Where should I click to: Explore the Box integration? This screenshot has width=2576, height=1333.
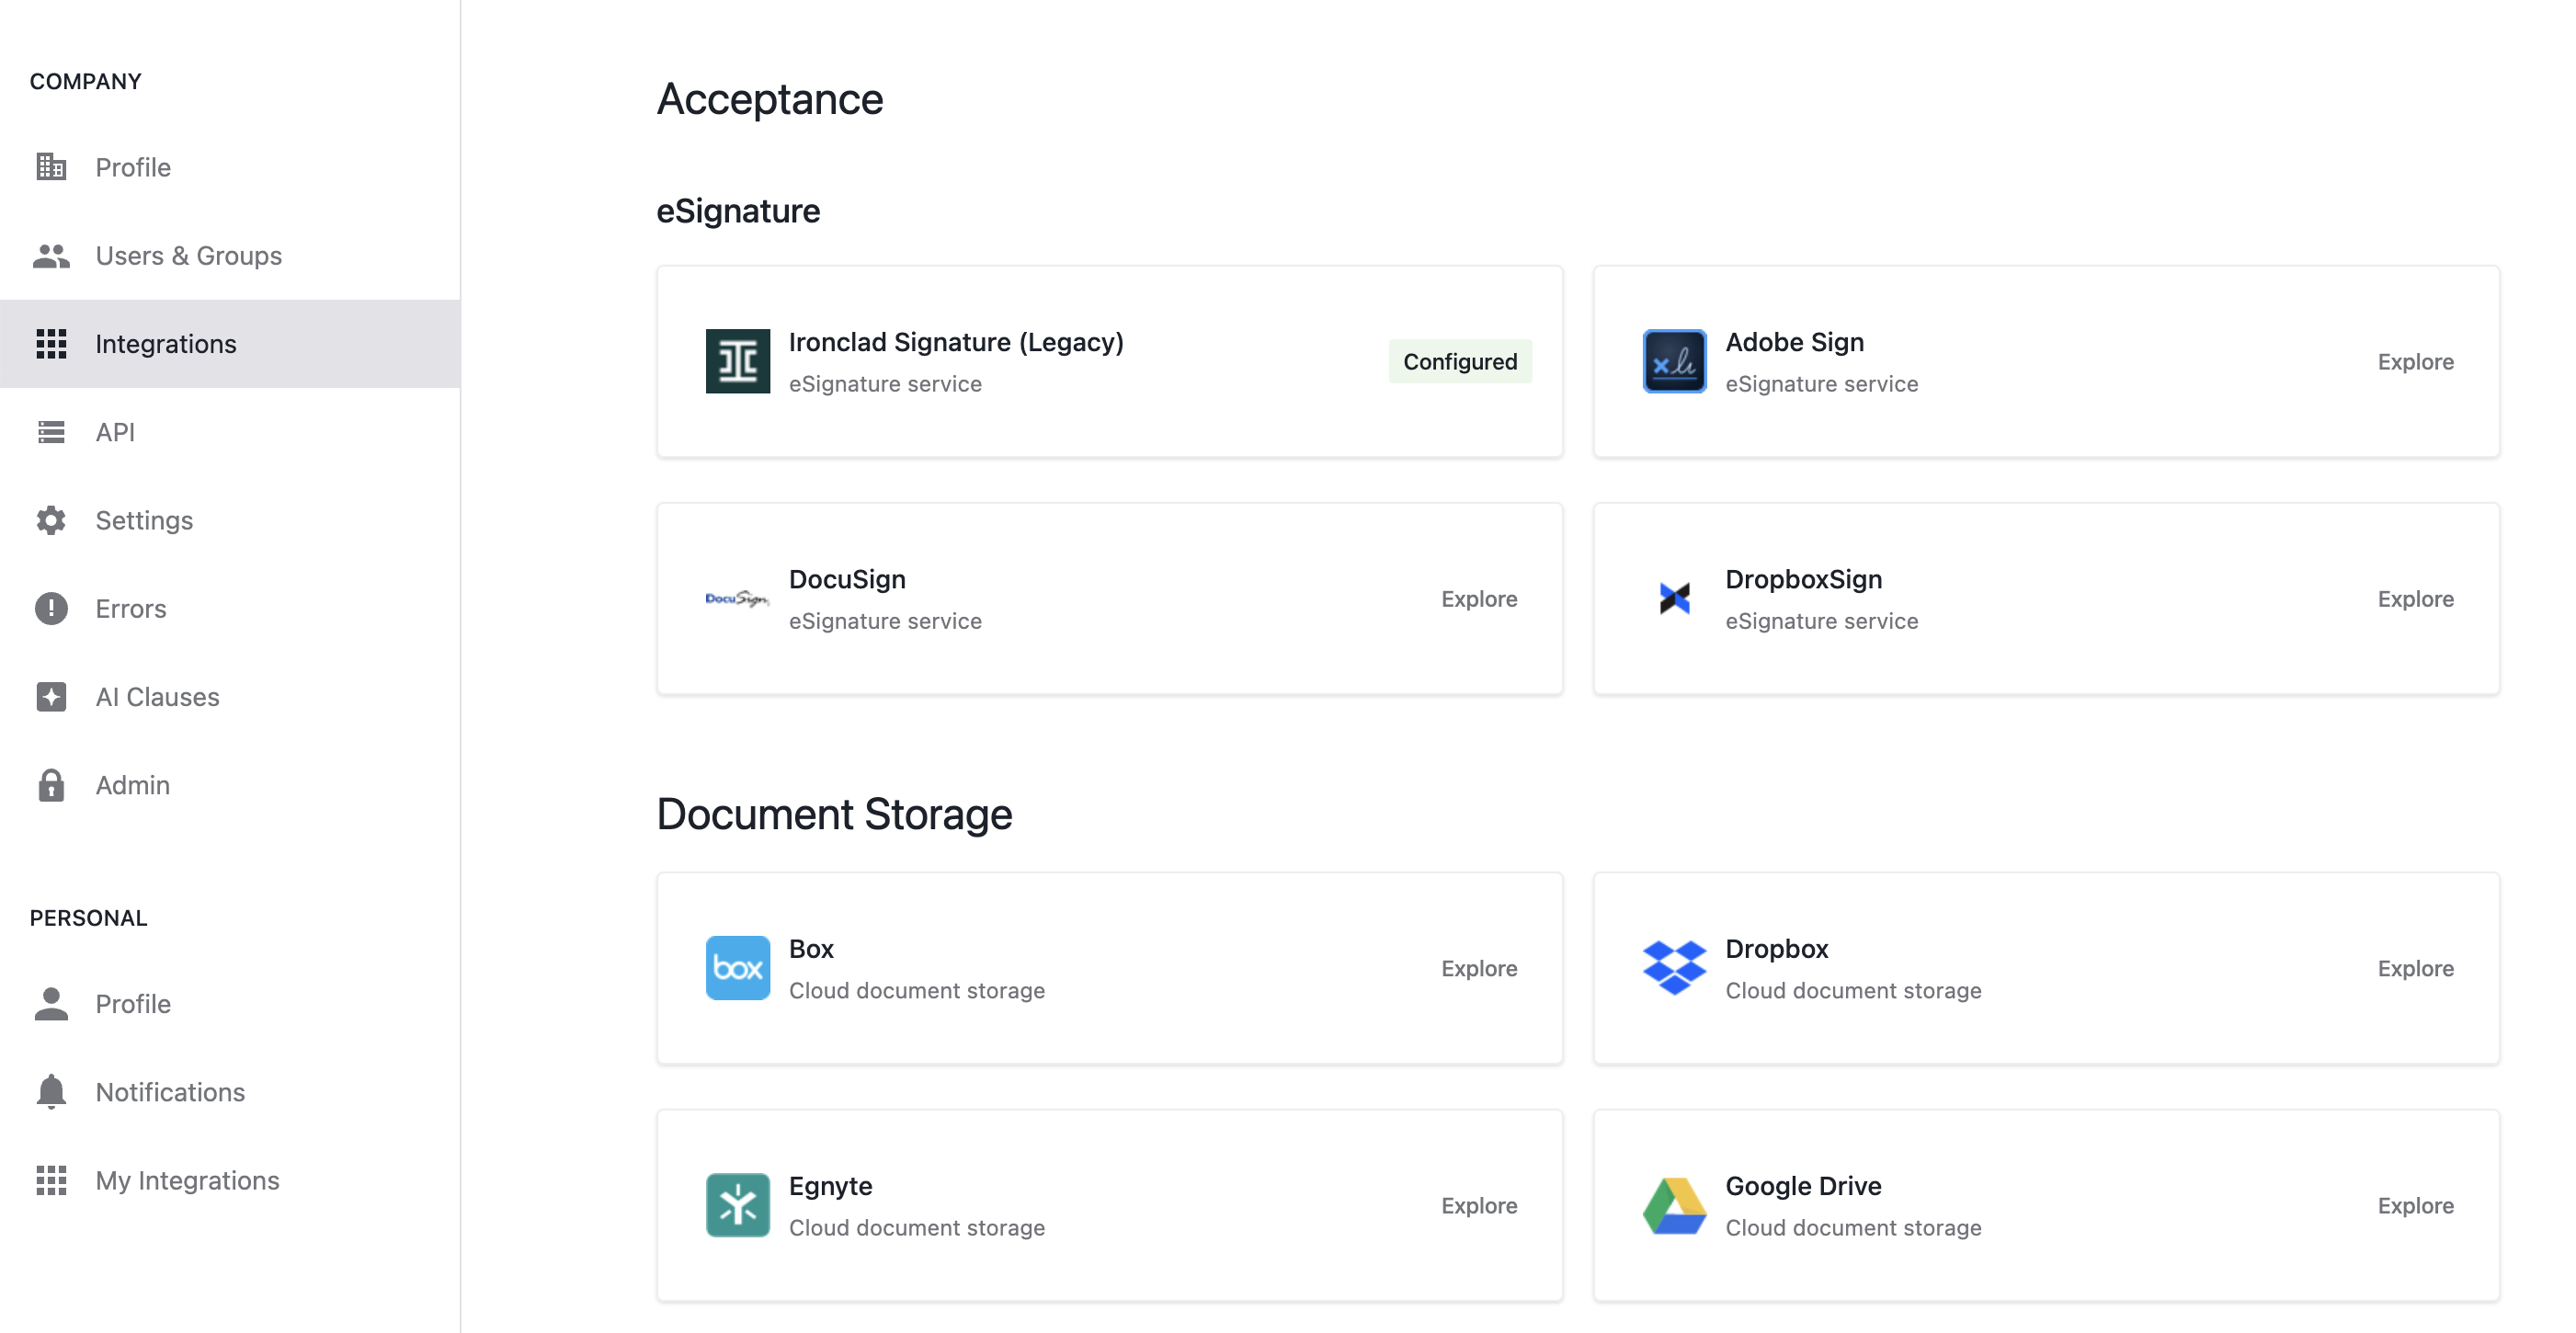[x=1479, y=968]
